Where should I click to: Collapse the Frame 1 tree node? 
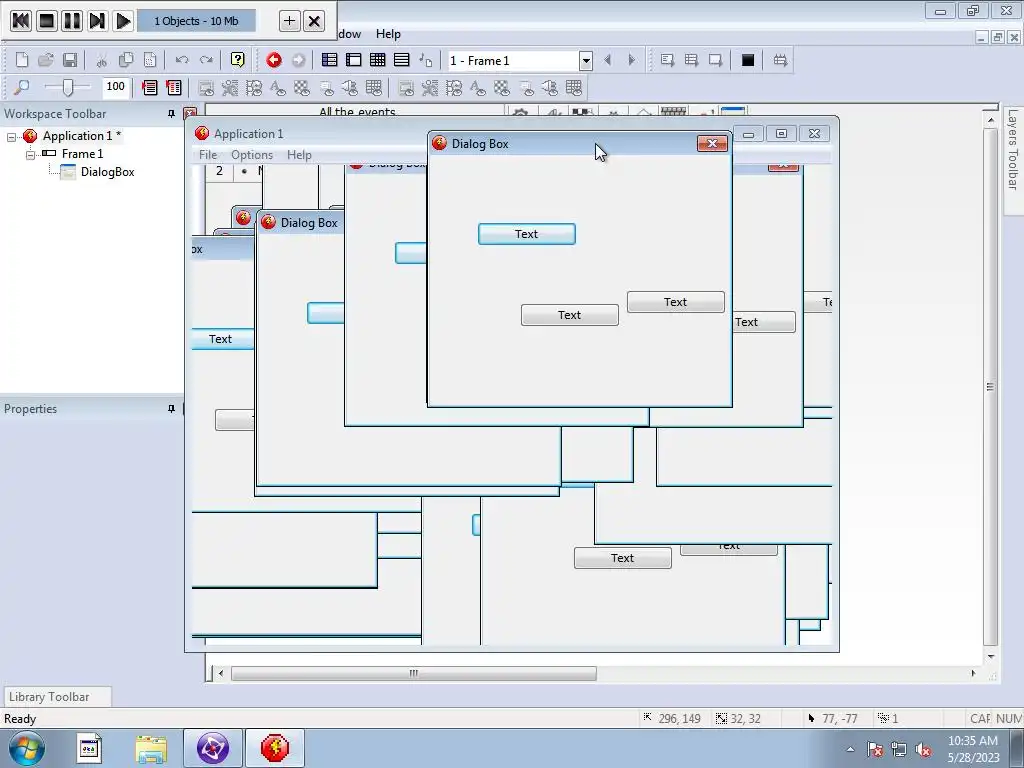(30, 155)
